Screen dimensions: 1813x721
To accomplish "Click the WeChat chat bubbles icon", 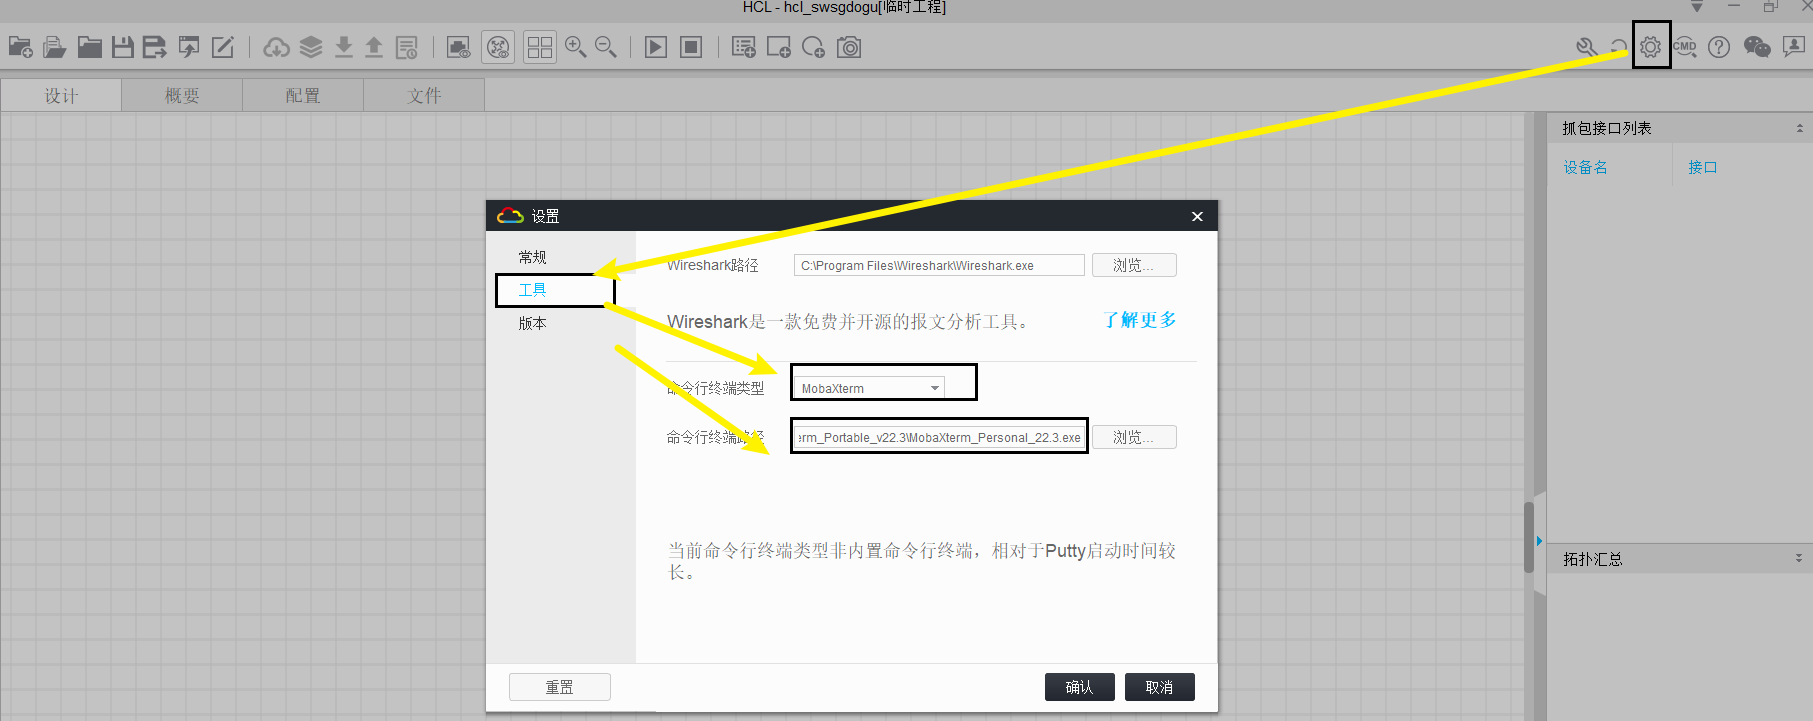I will 1757,47.
